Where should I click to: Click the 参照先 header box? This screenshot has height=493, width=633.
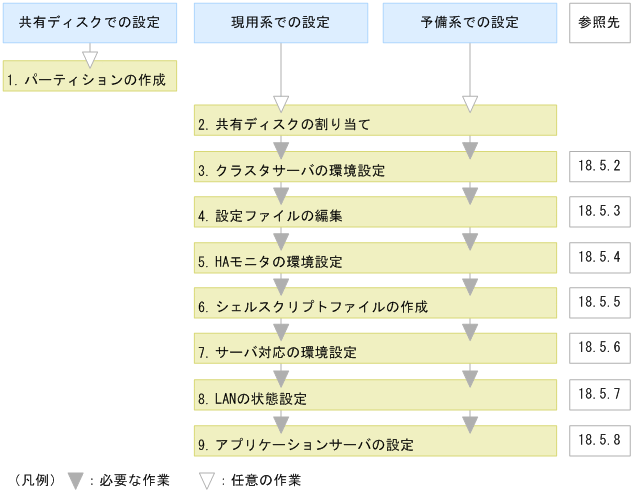(x=599, y=23)
